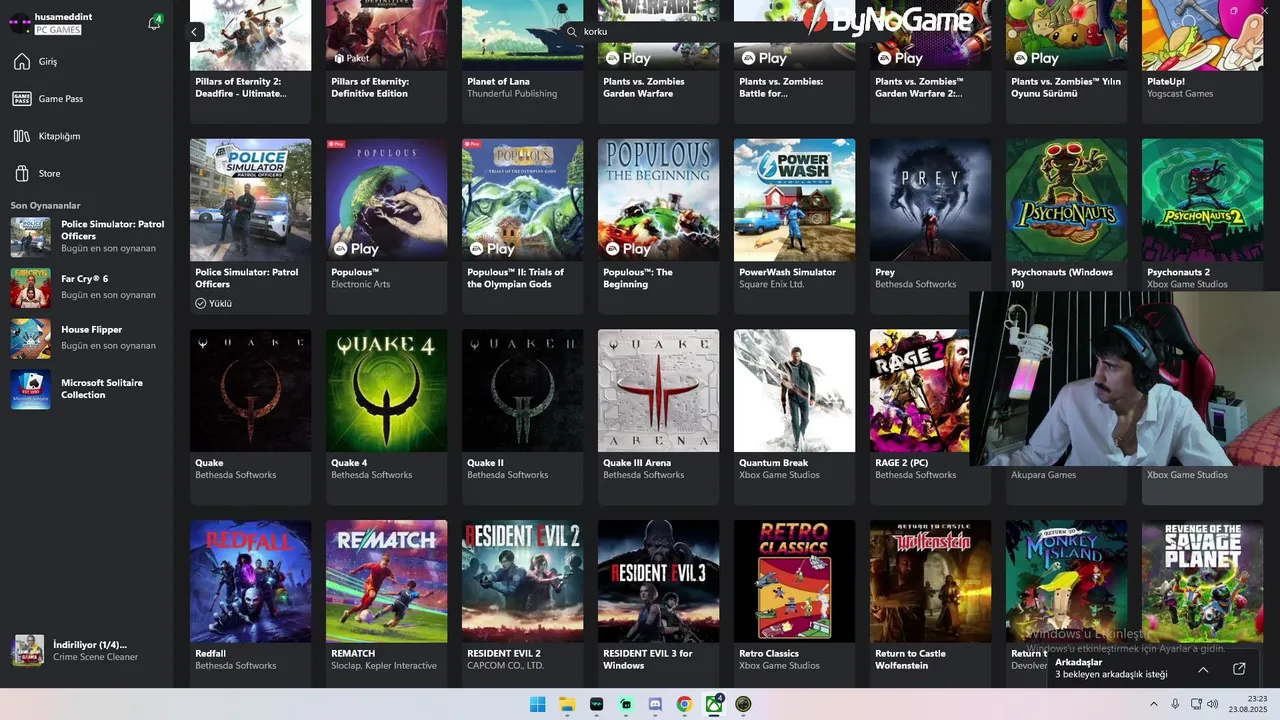
Task: Click Bethesda Softworks under Quake 4
Action: coord(371,475)
